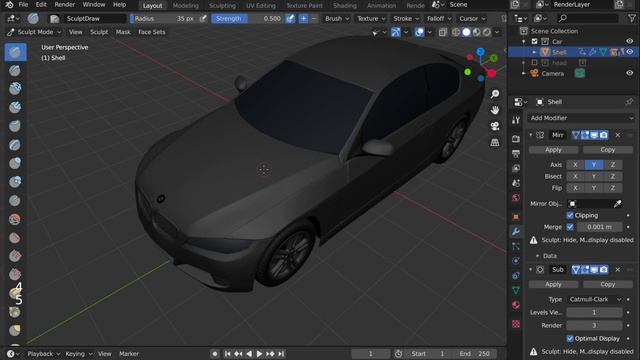Open the Cursor dropdown in header
Screen dimensions: 640x360
coord(472,18)
